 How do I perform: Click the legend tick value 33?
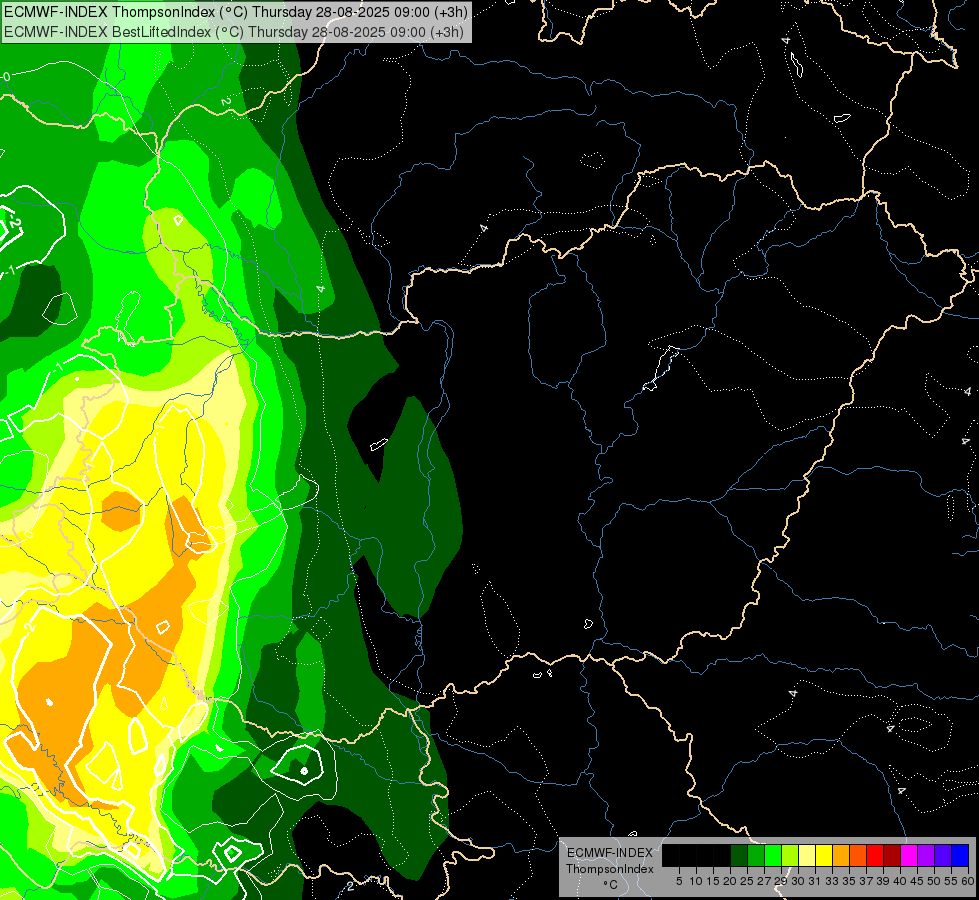(x=832, y=881)
